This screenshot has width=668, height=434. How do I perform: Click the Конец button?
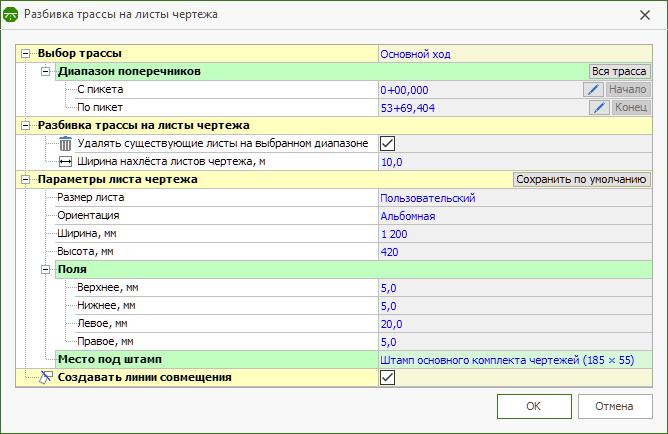point(631,107)
